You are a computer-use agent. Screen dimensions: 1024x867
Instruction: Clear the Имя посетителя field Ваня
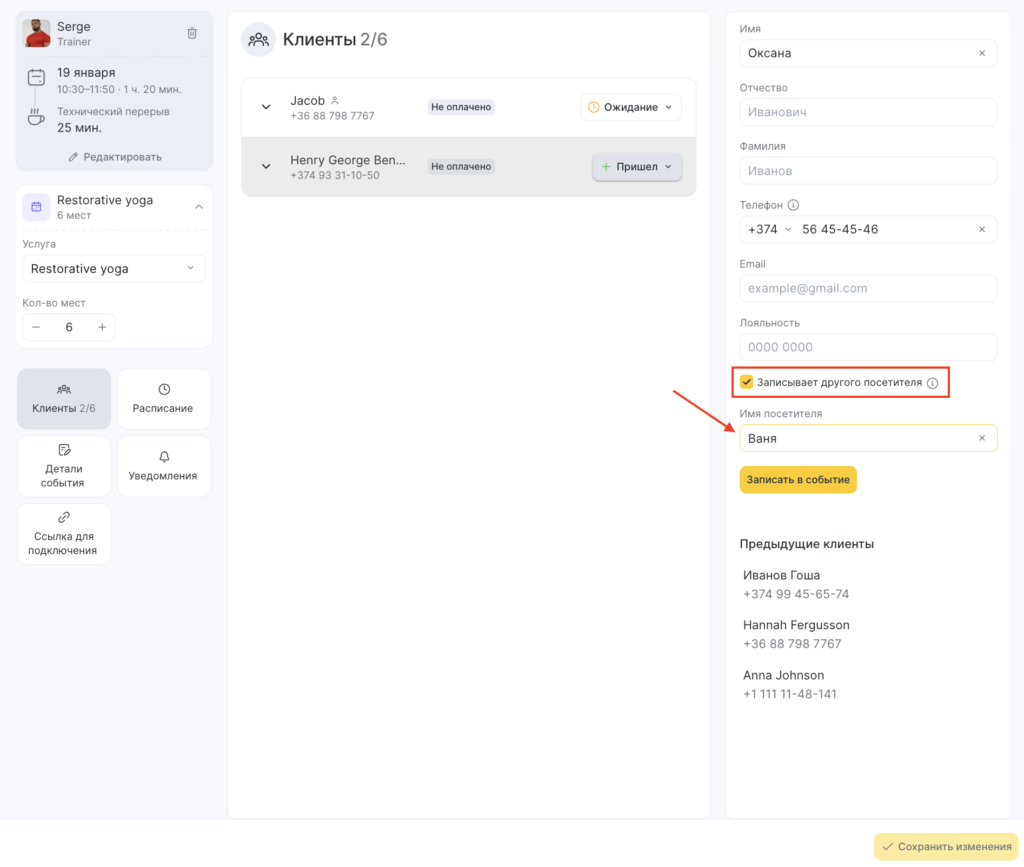tap(981, 438)
